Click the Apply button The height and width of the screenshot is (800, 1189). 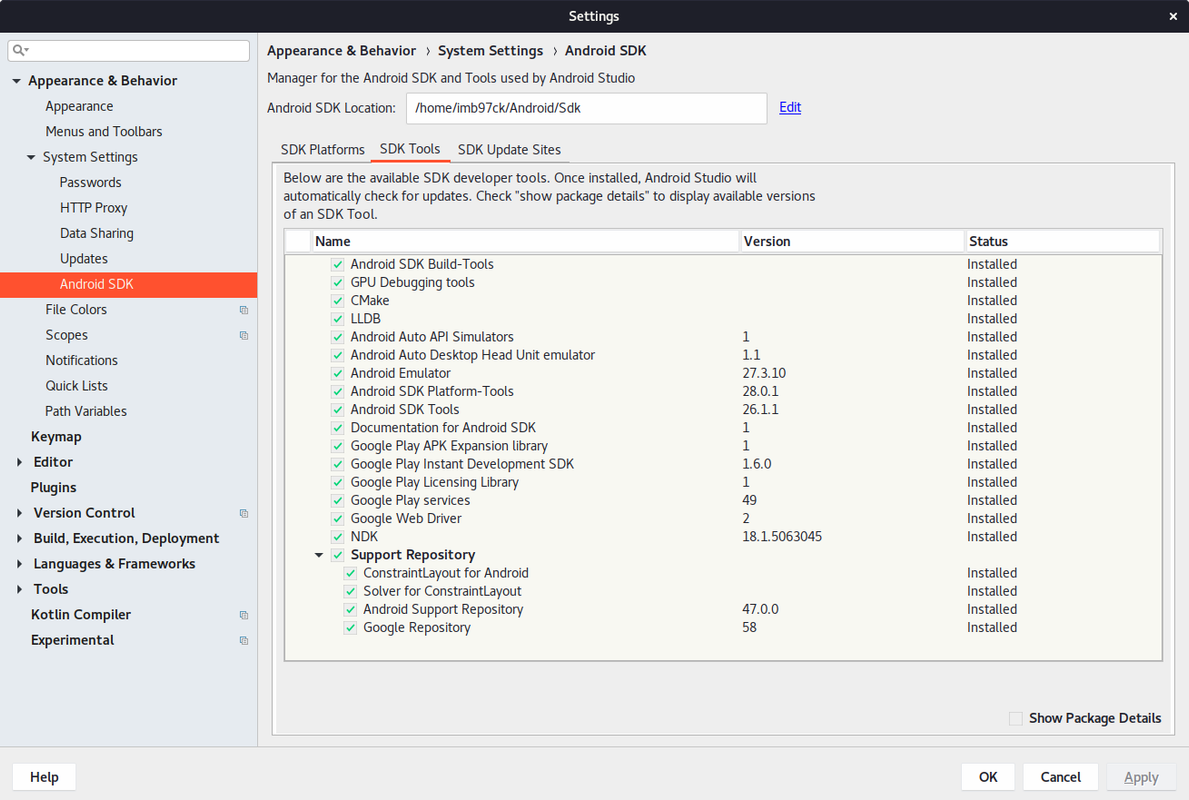coord(1140,776)
